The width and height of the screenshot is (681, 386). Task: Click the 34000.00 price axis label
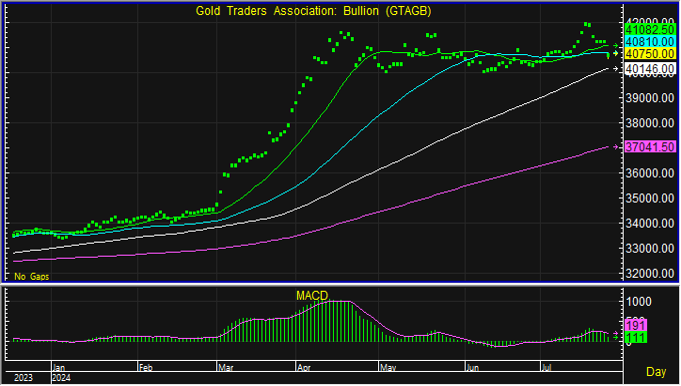coord(650,224)
